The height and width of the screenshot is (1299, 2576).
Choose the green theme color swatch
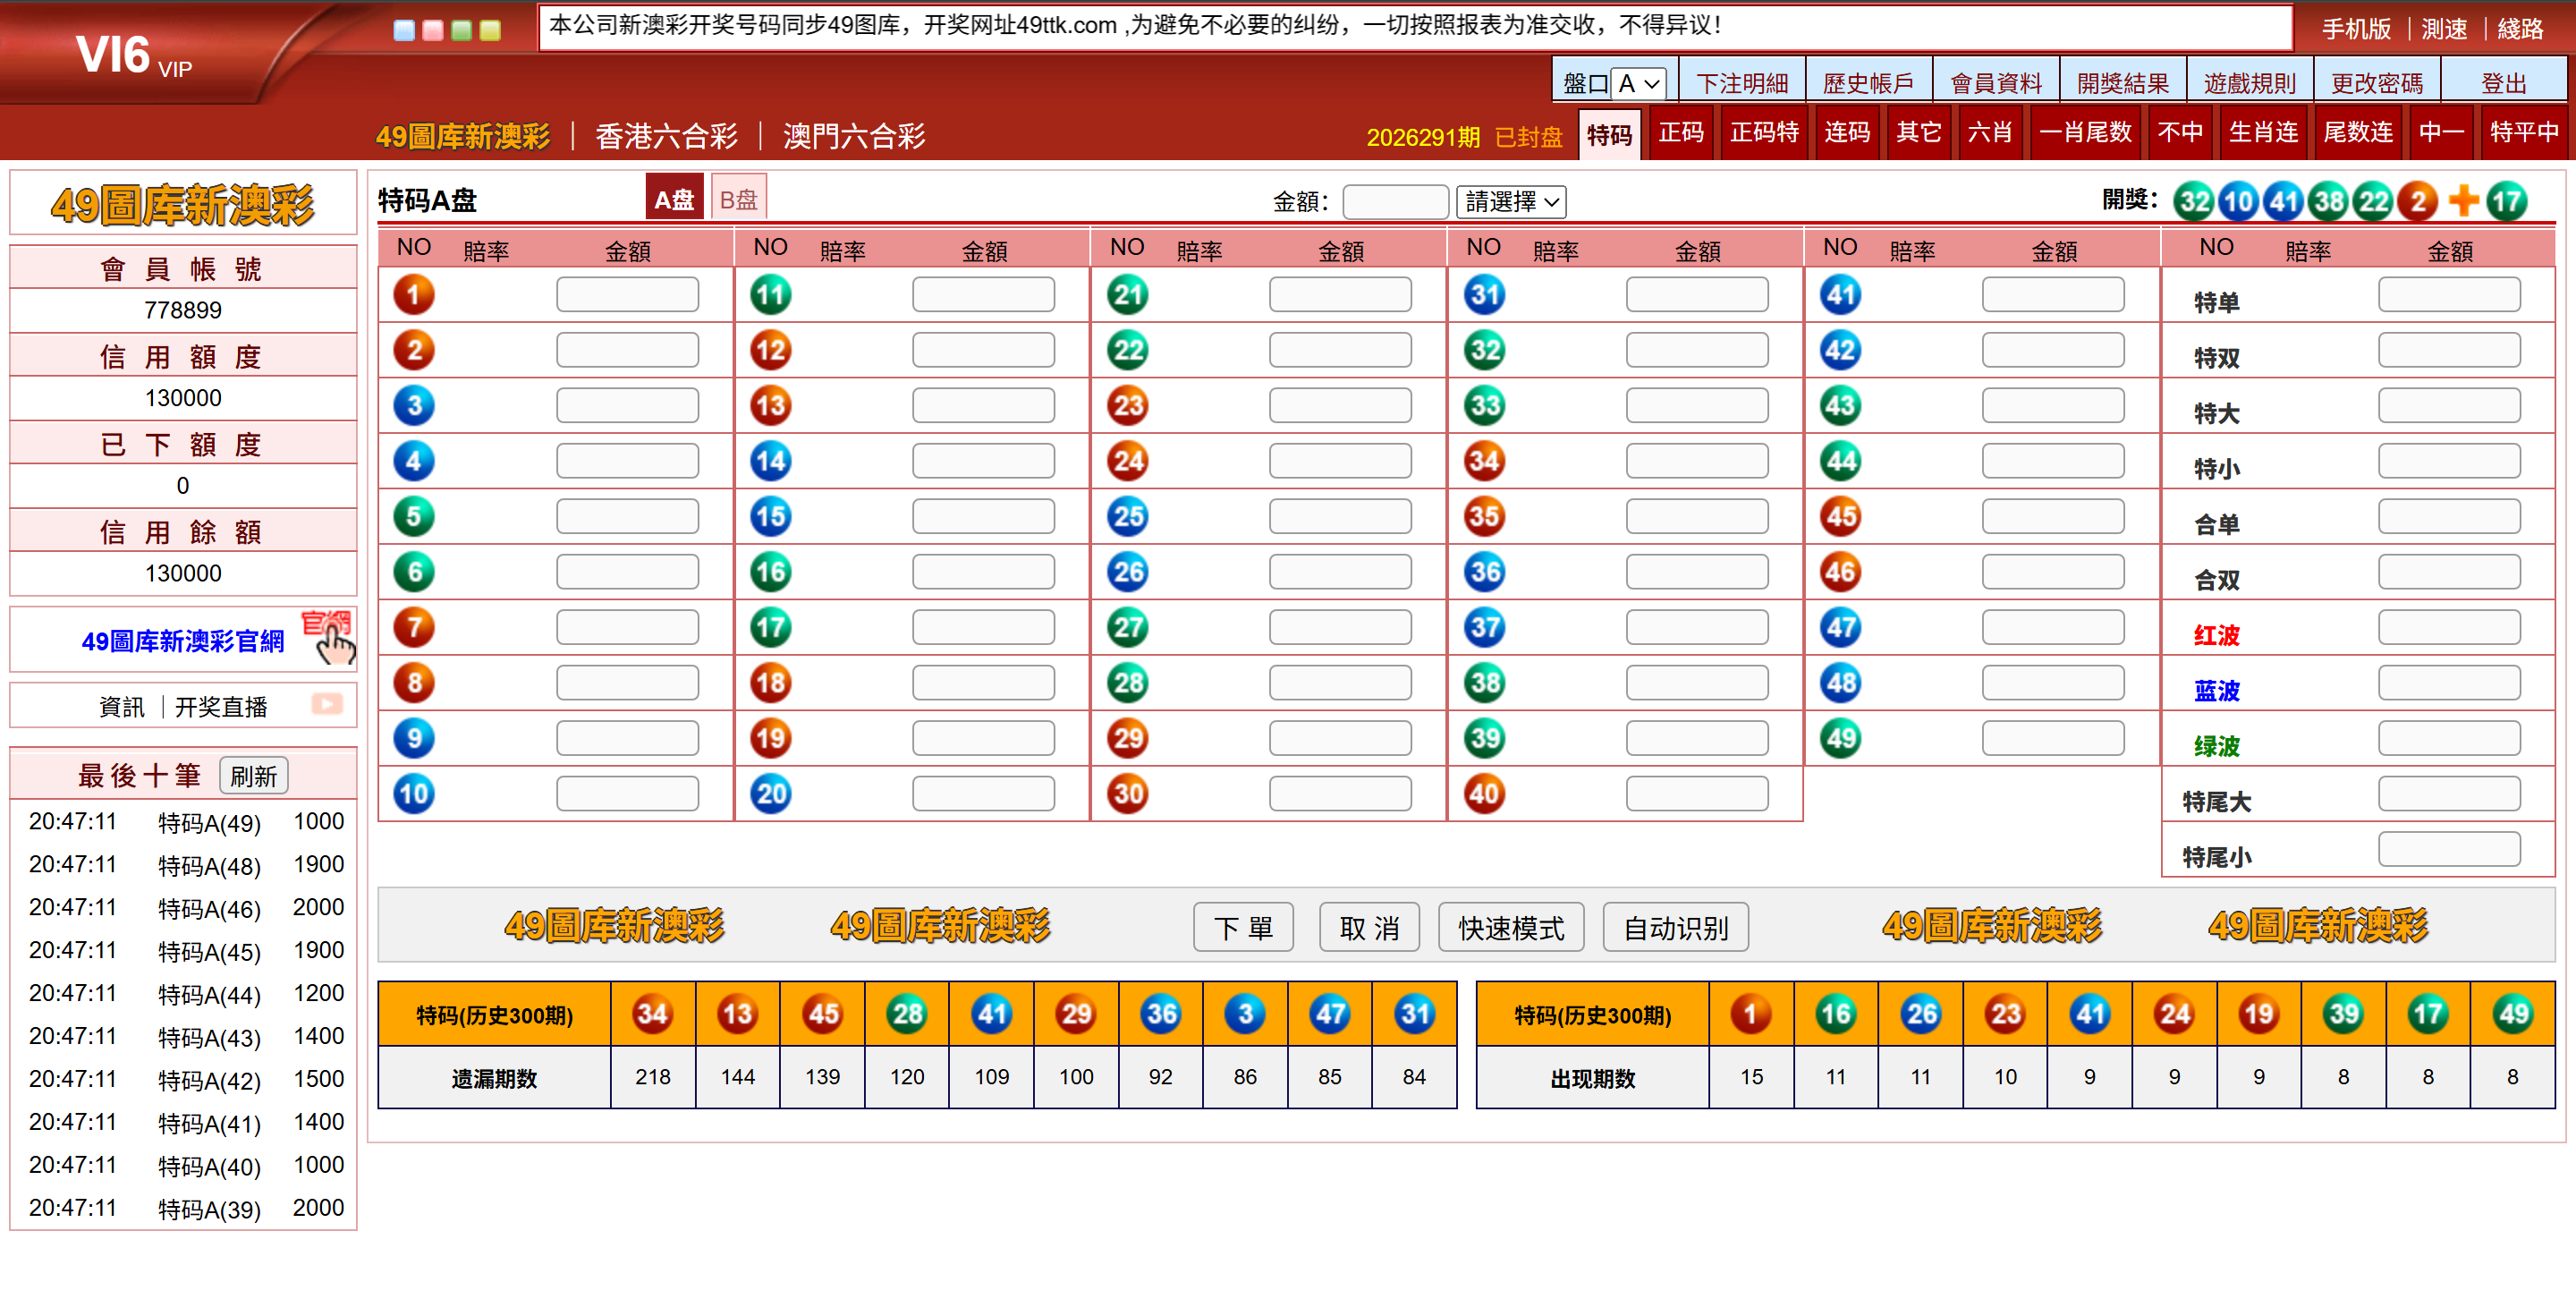pyautogui.click(x=461, y=31)
